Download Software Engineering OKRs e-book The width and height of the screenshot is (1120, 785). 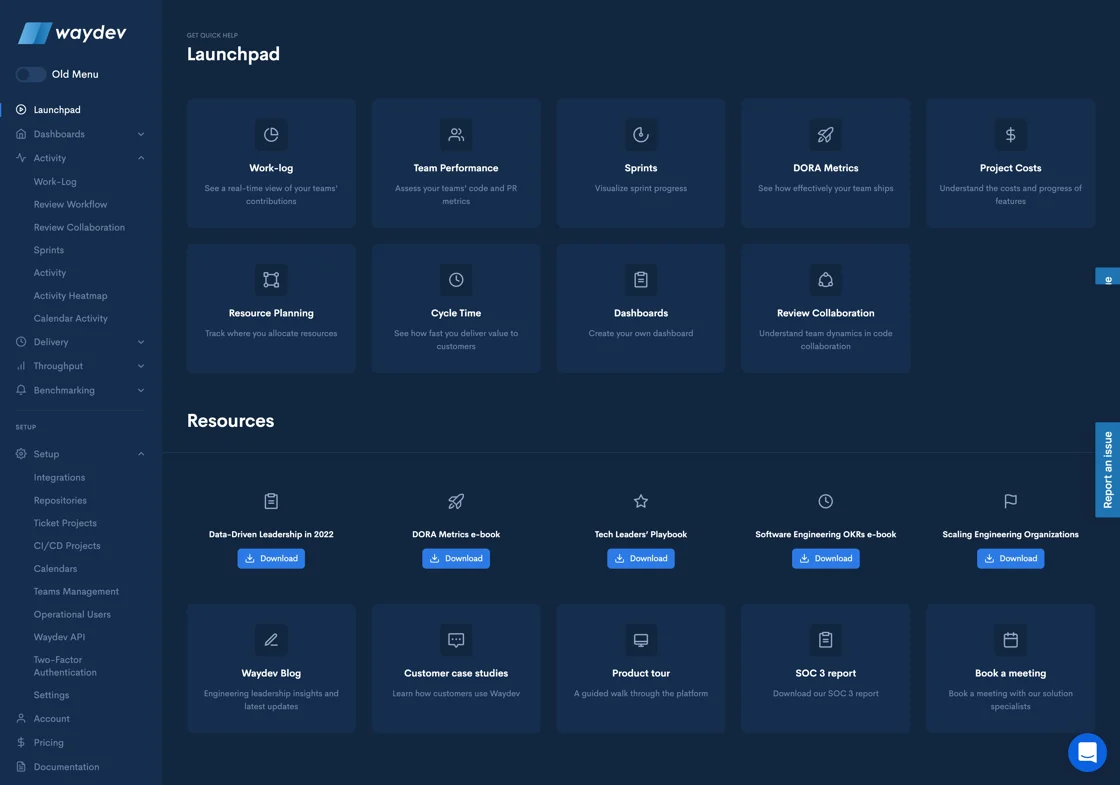(825, 559)
